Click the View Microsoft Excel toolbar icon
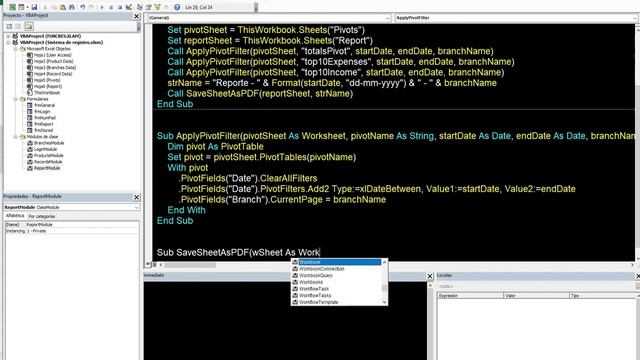 (13, 7)
